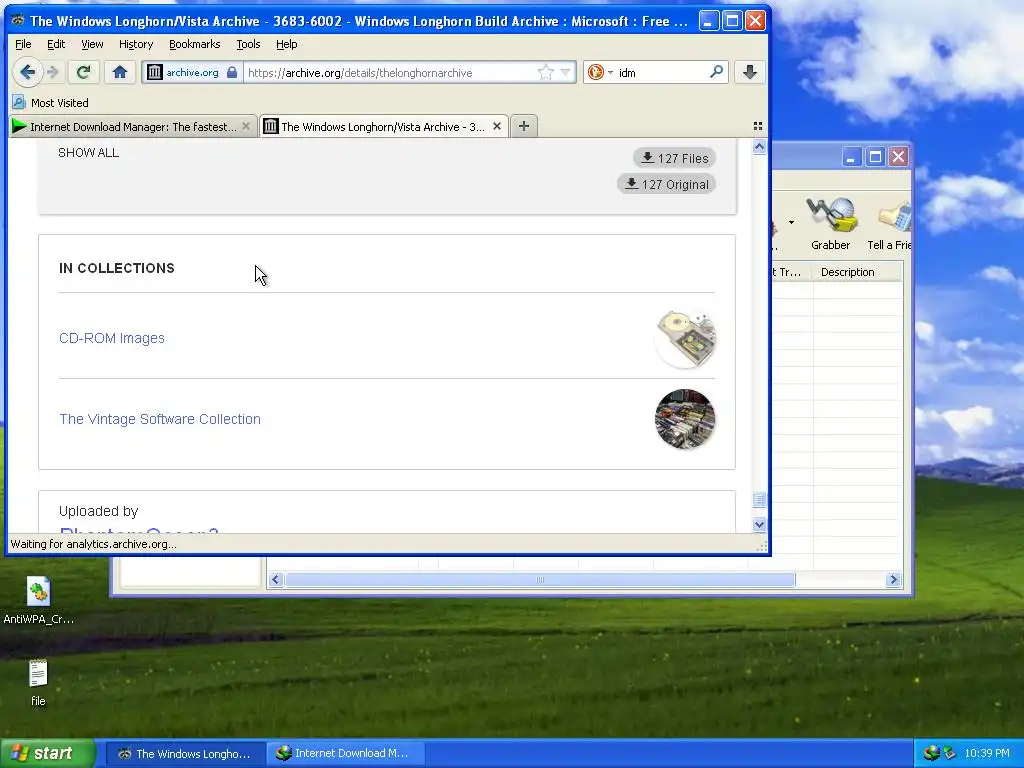Click IDM horizontal scrollbar left arrow
1024x768 pixels.
point(276,579)
